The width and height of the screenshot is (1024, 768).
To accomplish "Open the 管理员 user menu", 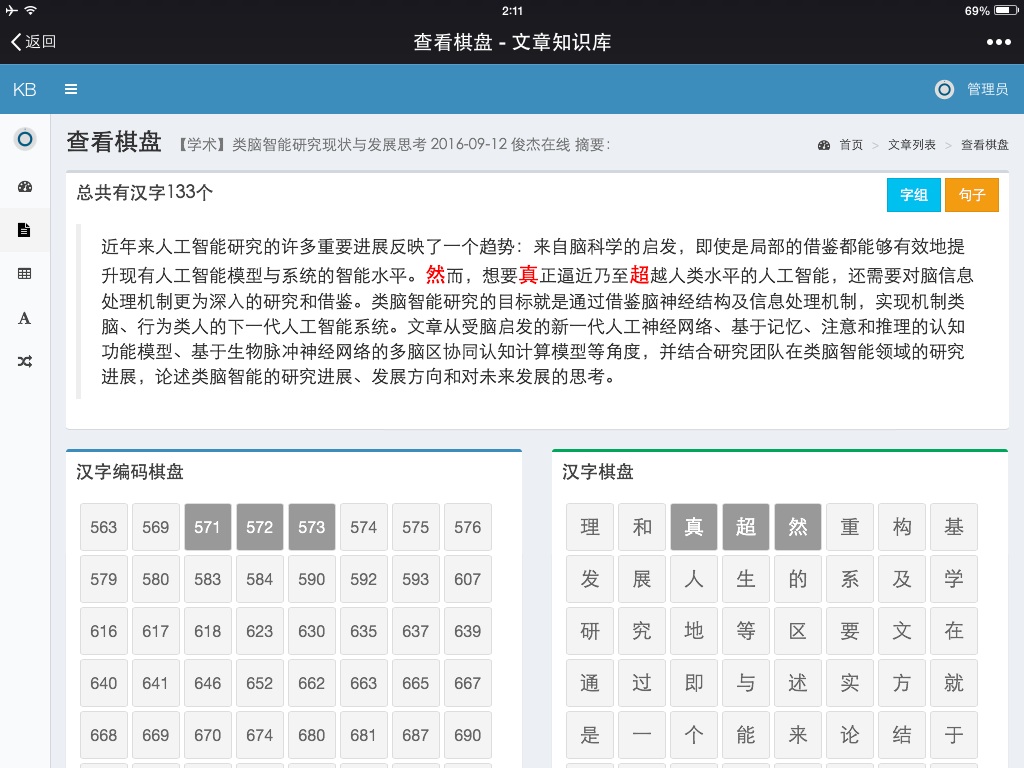I will (987, 89).
